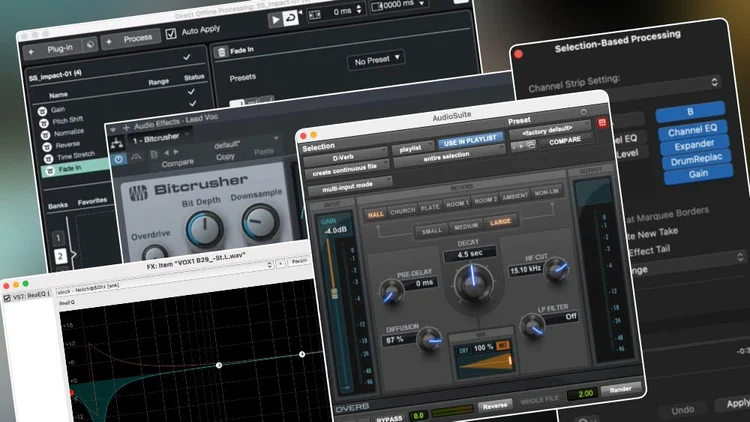750x422 pixels.
Task: Open the default preset dropdown in Bitcrusher
Action: tap(245, 142)
